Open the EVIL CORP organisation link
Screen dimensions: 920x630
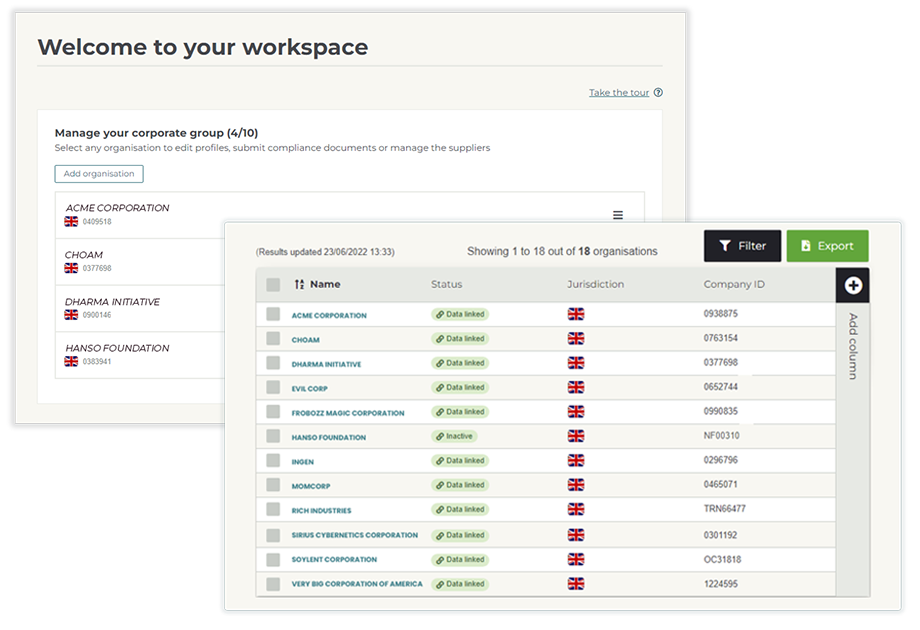pyautogui.click(x=310, y=389)
